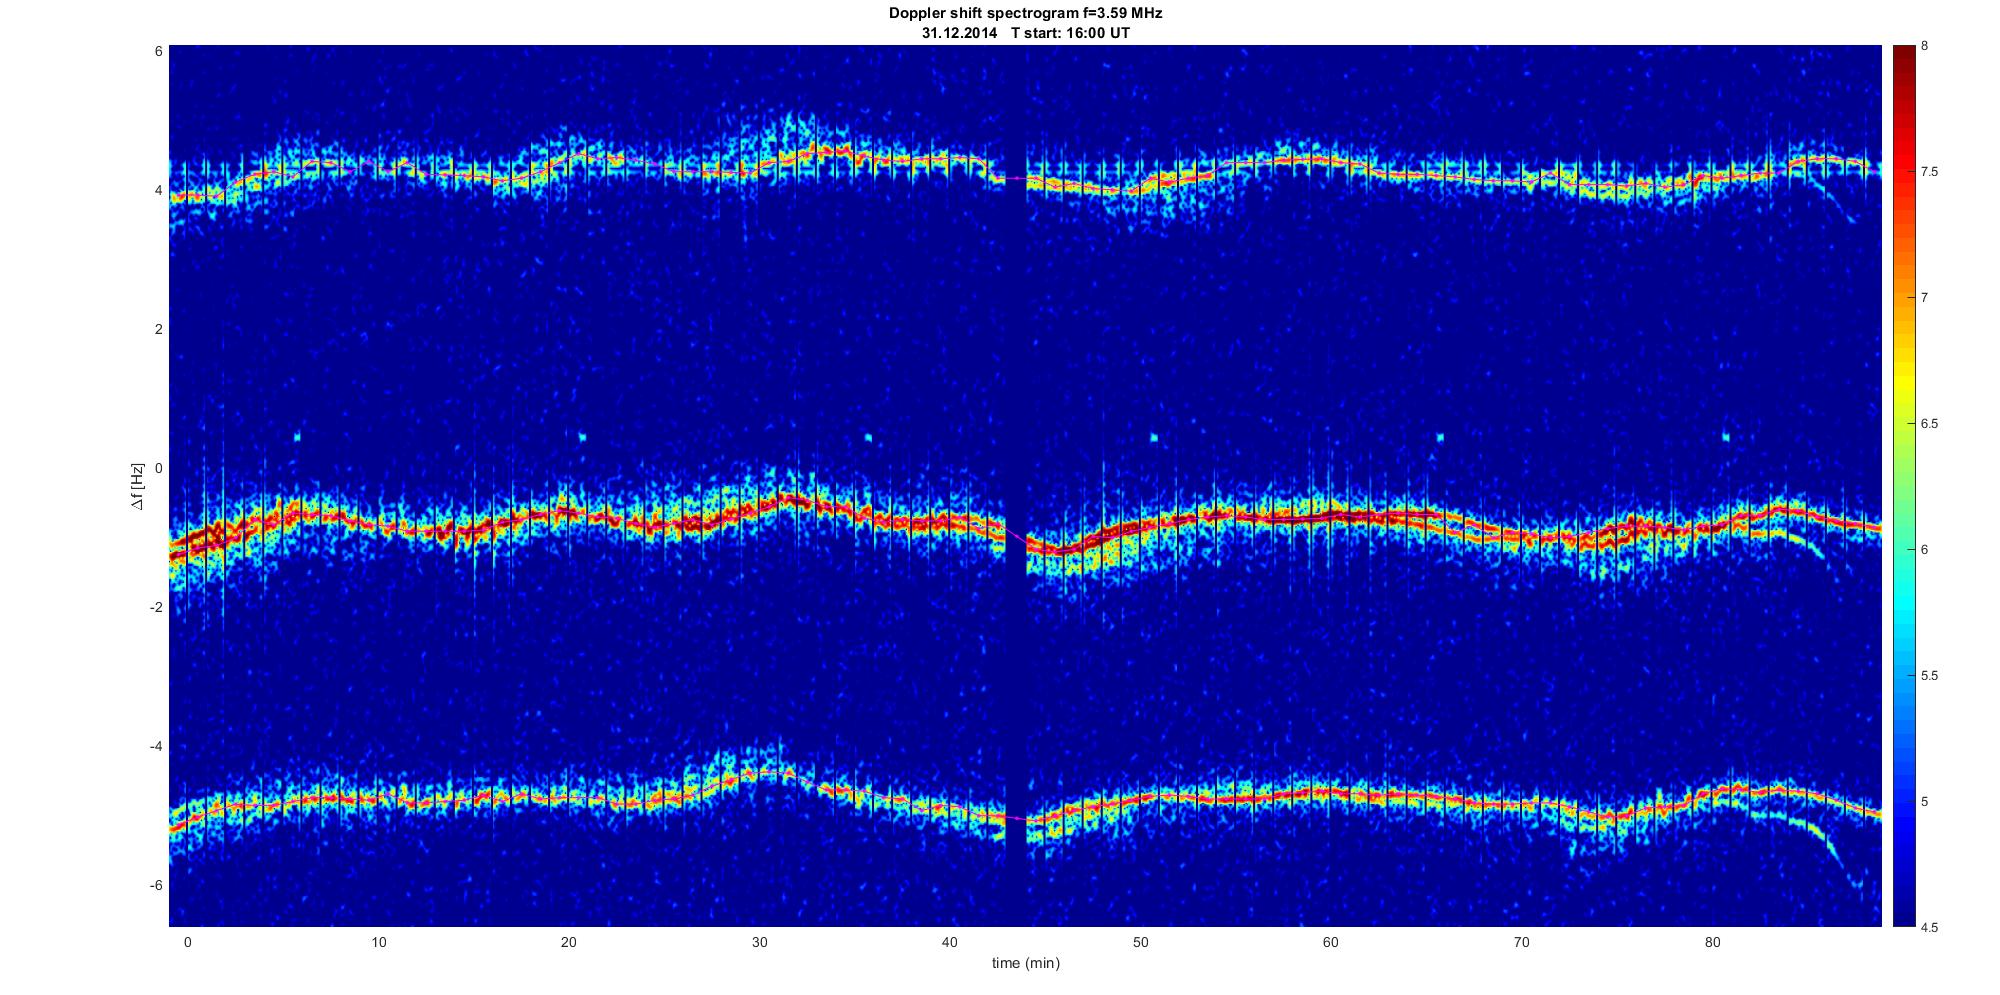Click the colorbar tick label 6.5
Image resolution: width=2000 pixels, height=995 pixels.
point(1929,424)
